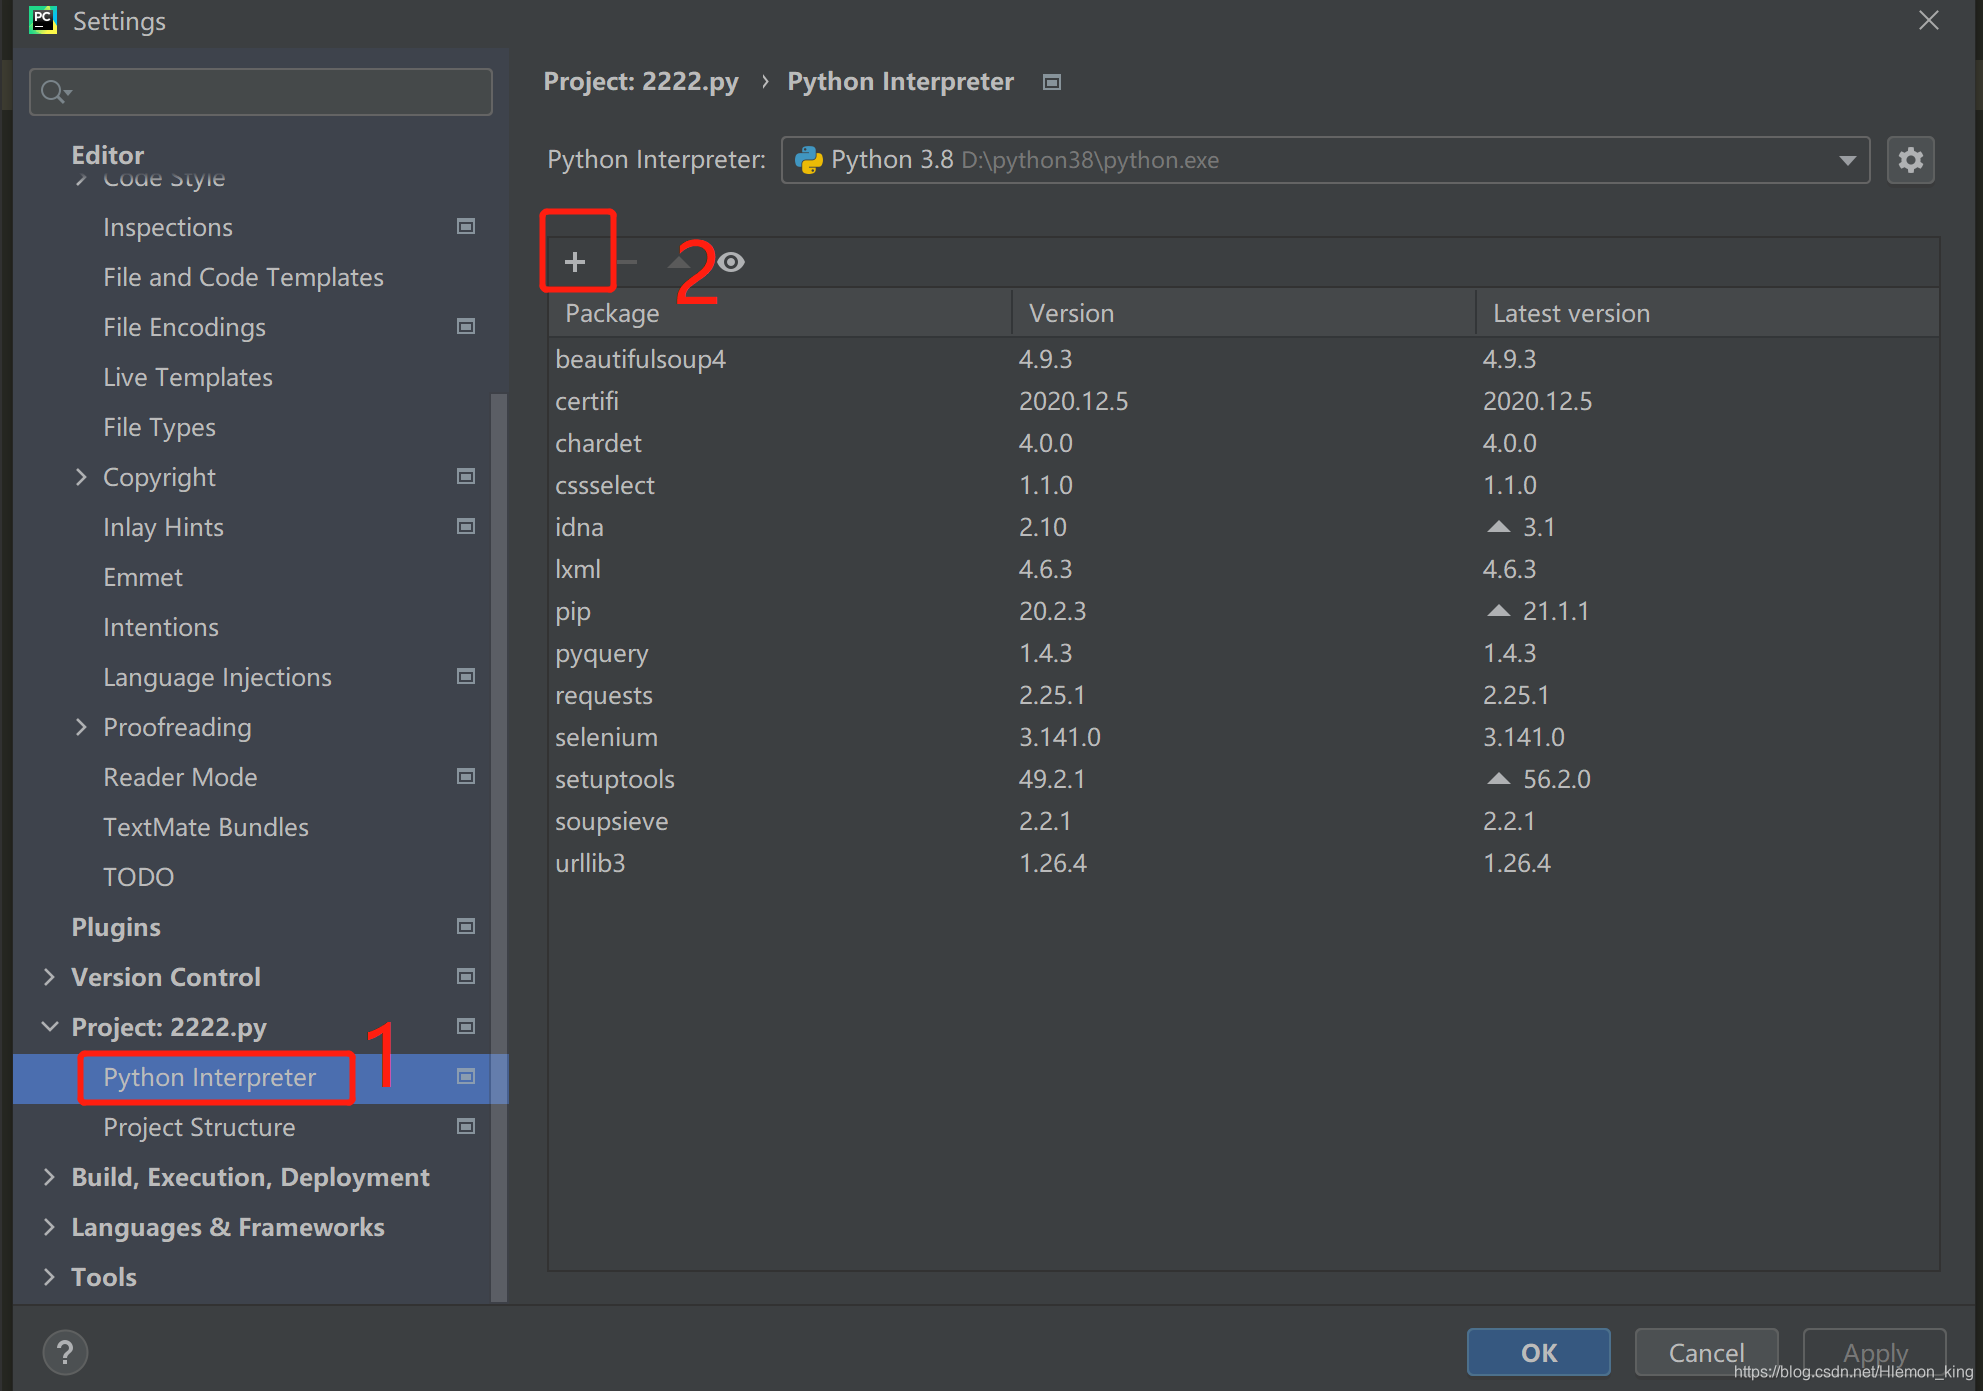Click the search settings input field
Screen dimensions: 1983x1391
[x=264, y=90]
